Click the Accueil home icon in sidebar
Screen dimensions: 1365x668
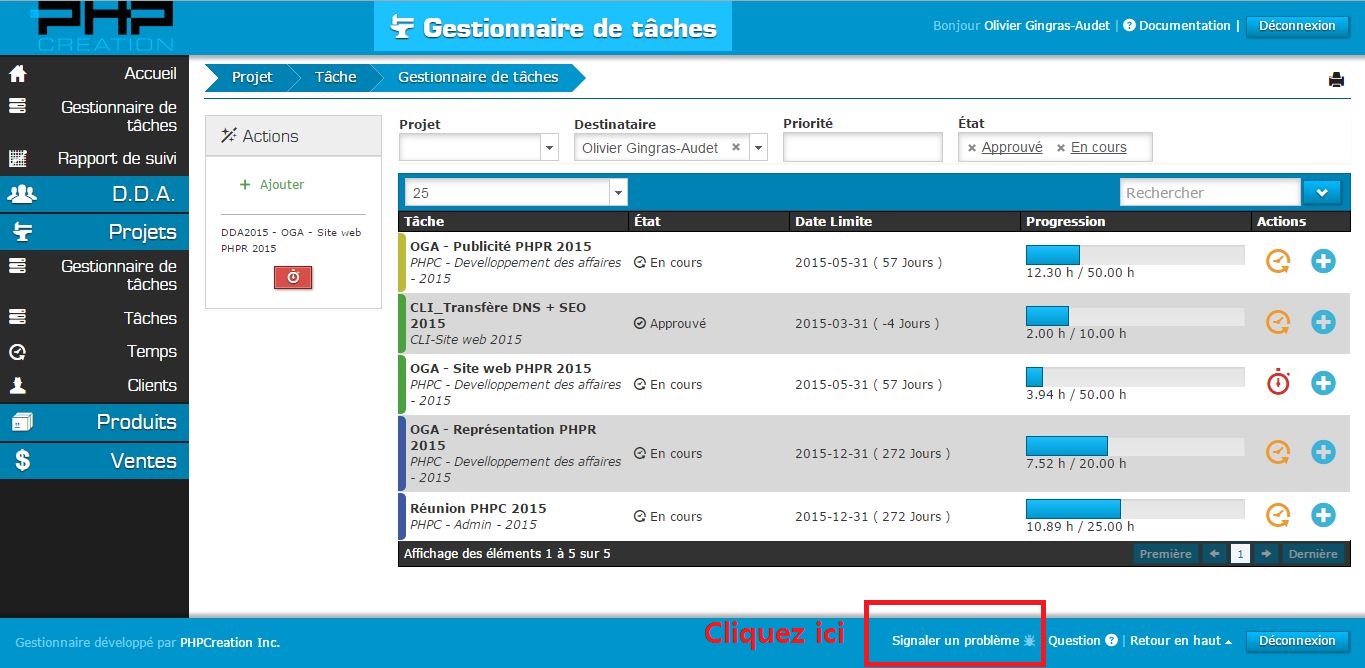pos(18,74)
